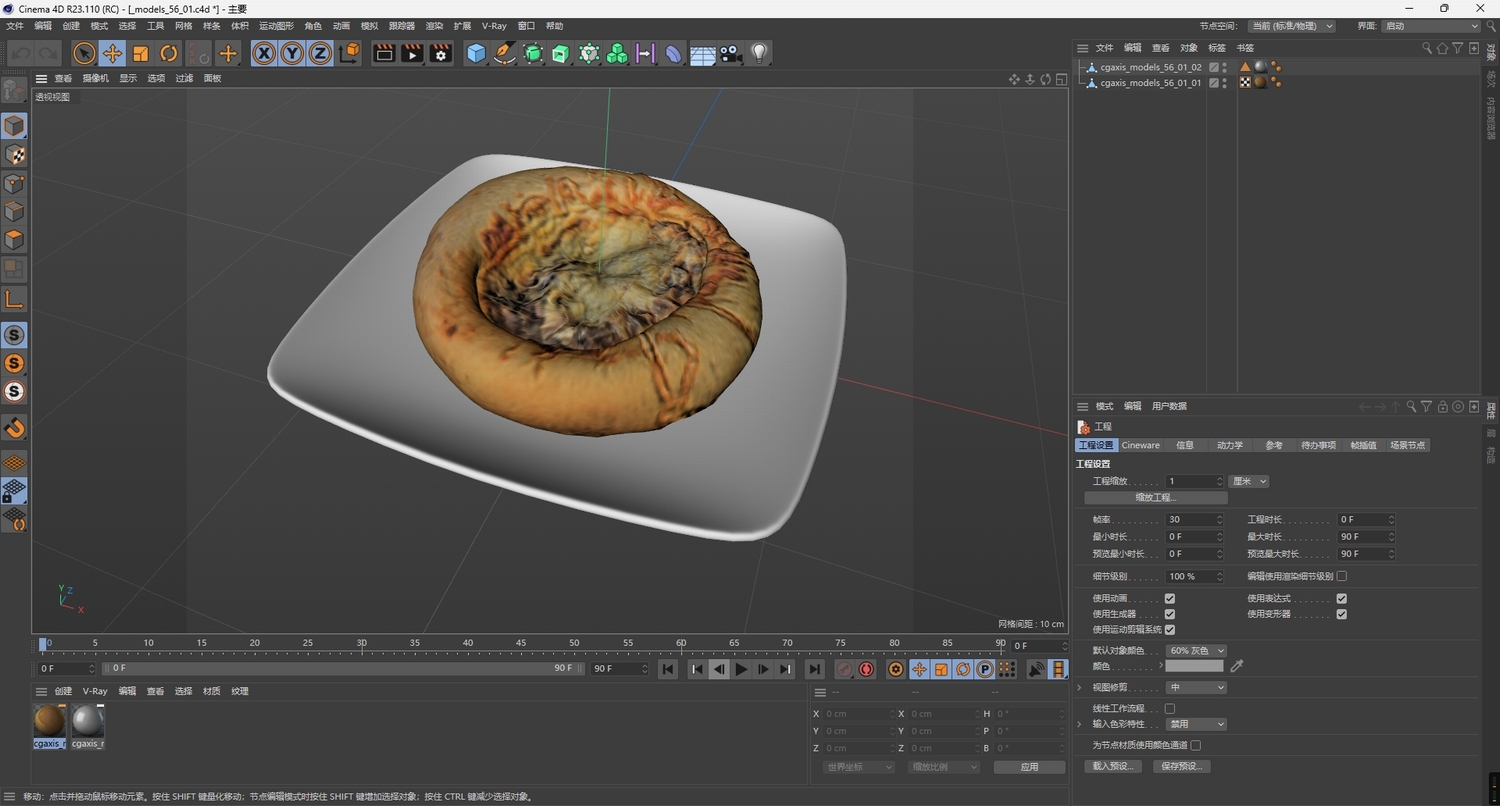Click the default object color swatch
This screenshot has width=1500, height=806.
point(1194,666)
